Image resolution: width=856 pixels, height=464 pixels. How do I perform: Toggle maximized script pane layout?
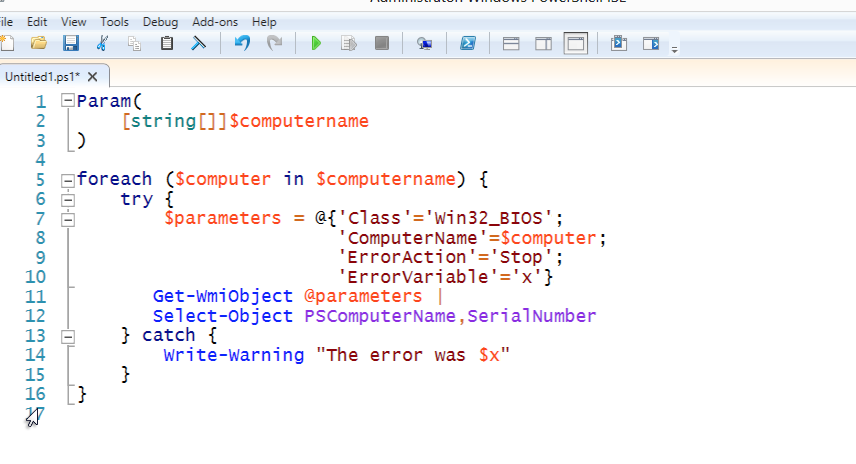click(x=575, y=43)
